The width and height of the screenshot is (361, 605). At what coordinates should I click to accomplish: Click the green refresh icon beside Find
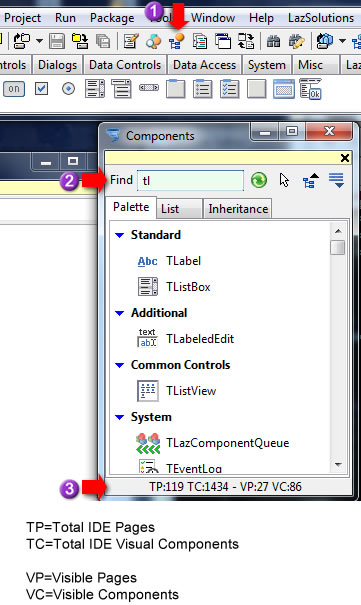pyautogui.click(x=259, y=180)
